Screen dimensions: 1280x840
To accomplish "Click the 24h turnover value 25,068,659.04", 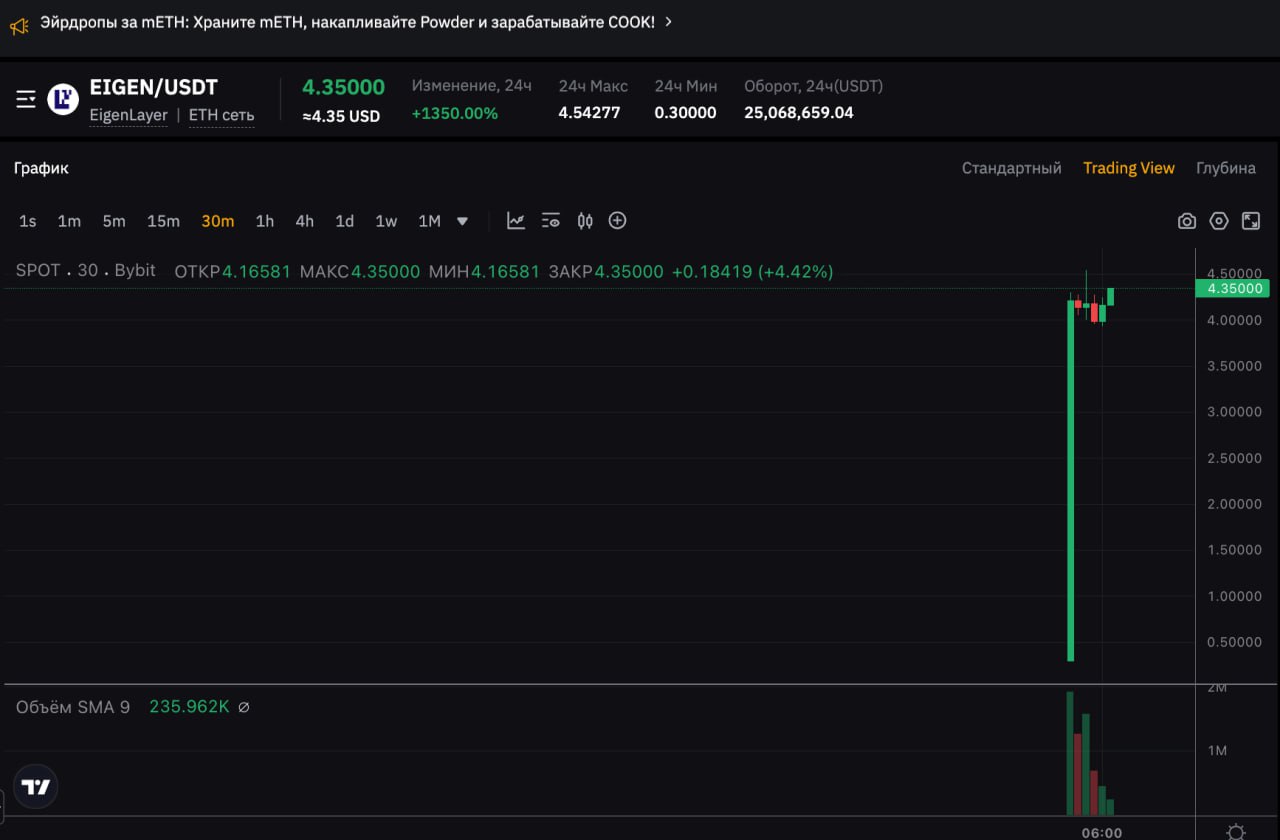I will 799,113.
